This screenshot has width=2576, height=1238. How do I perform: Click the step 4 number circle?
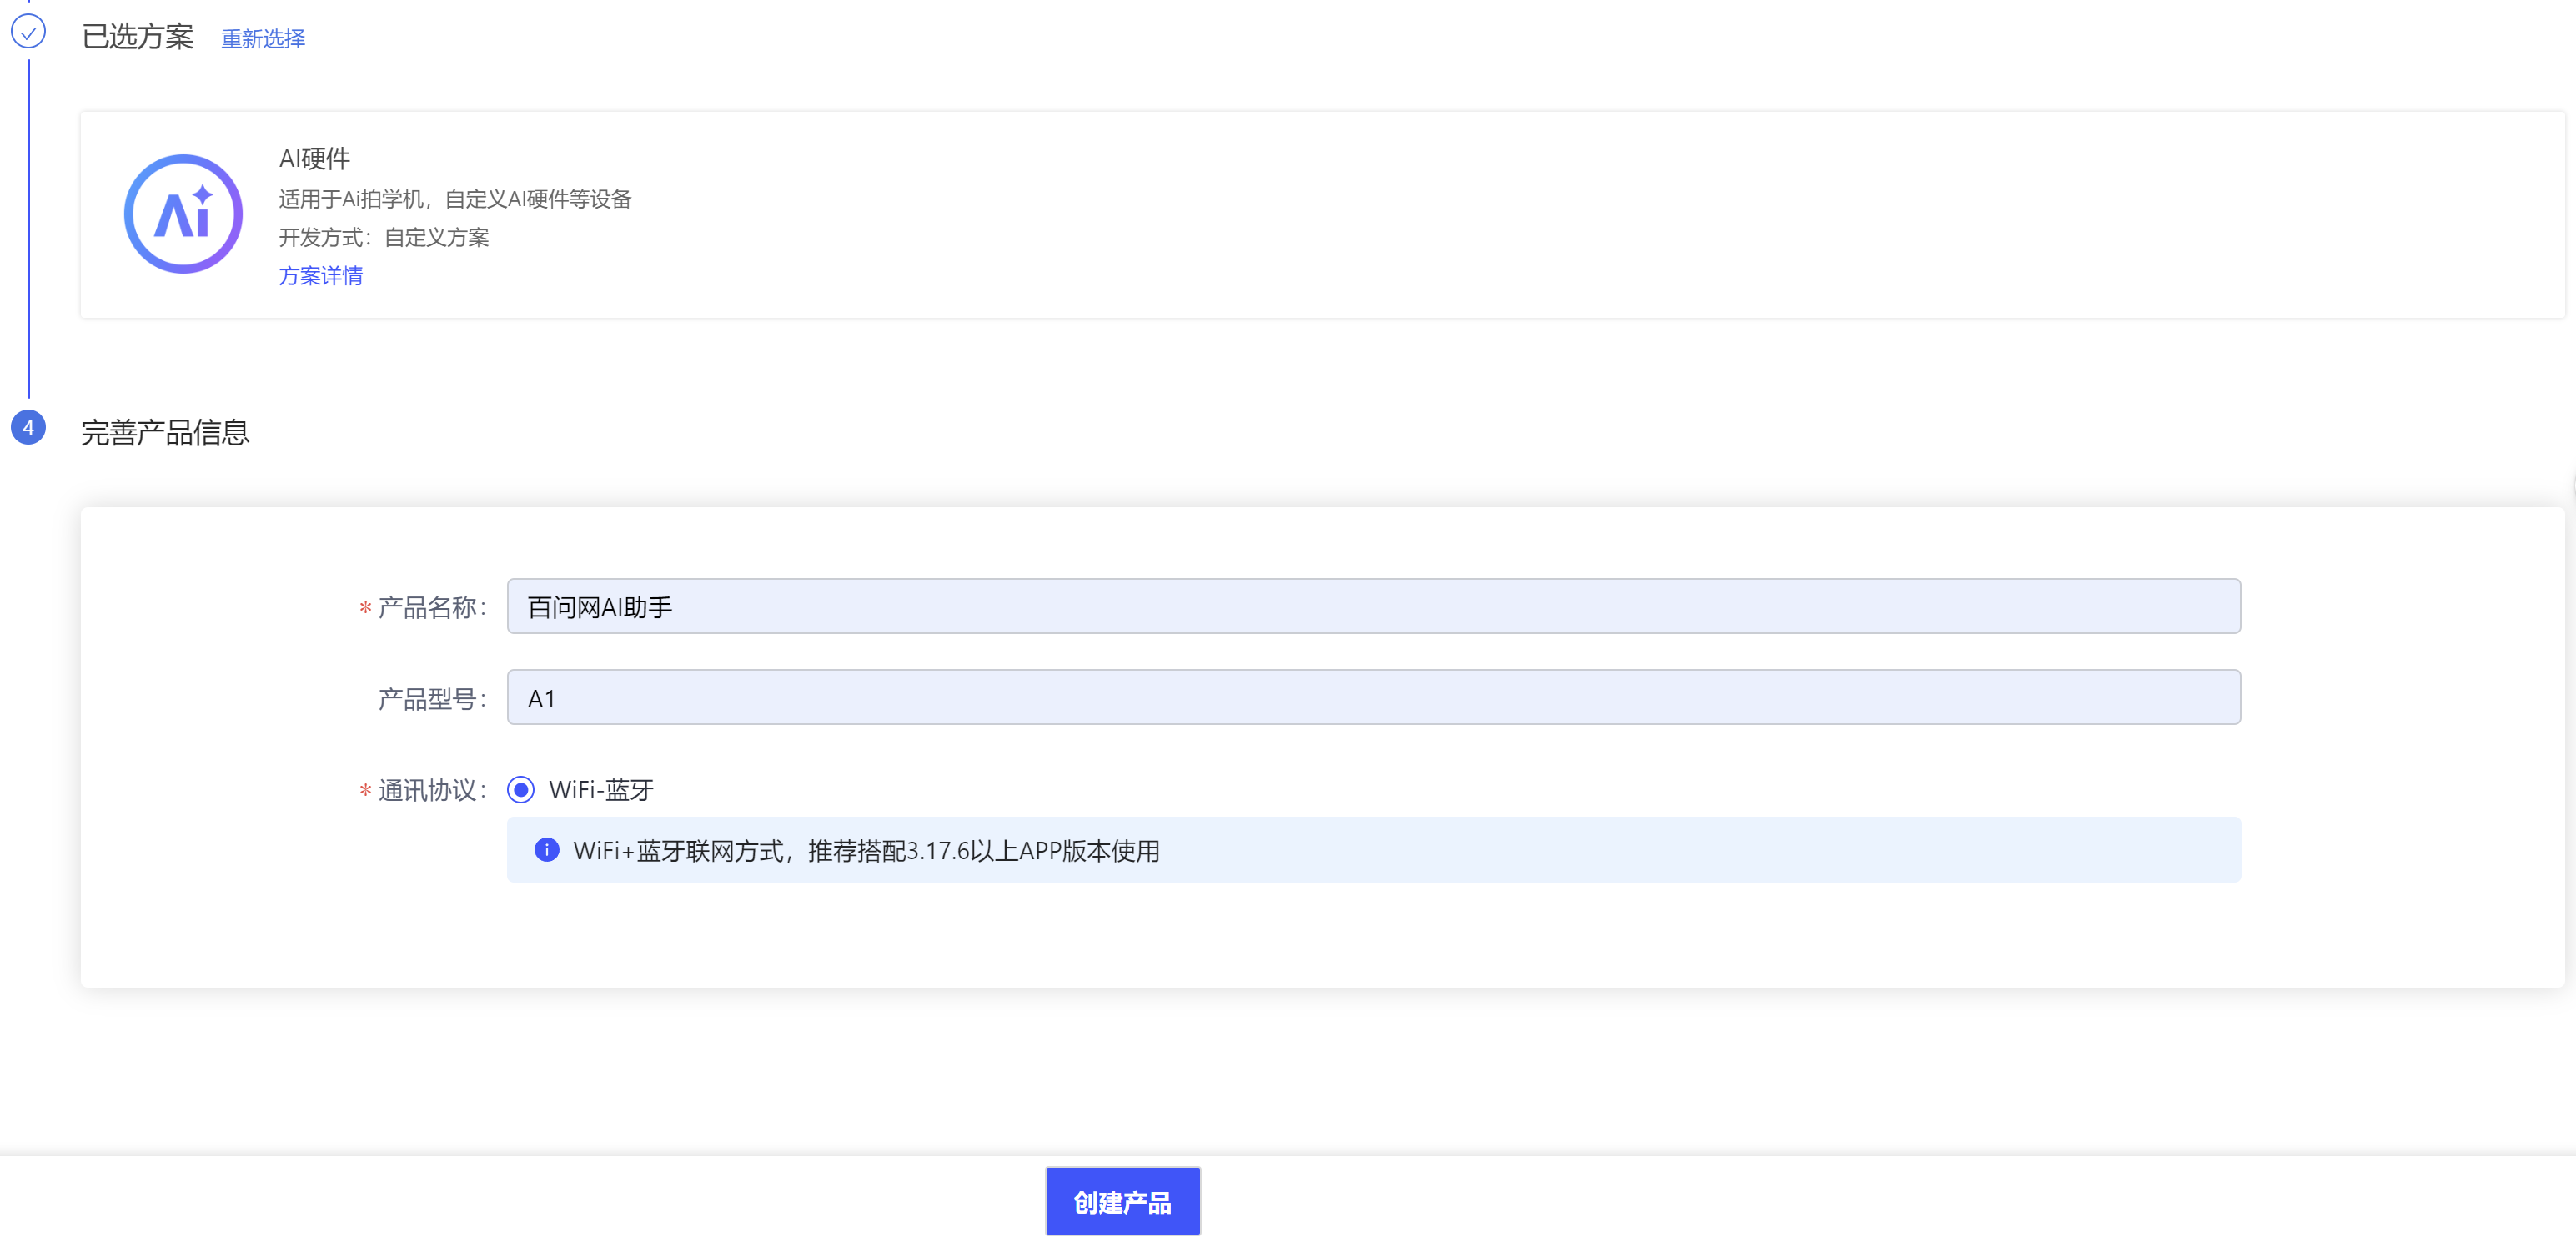pos(28,428)
